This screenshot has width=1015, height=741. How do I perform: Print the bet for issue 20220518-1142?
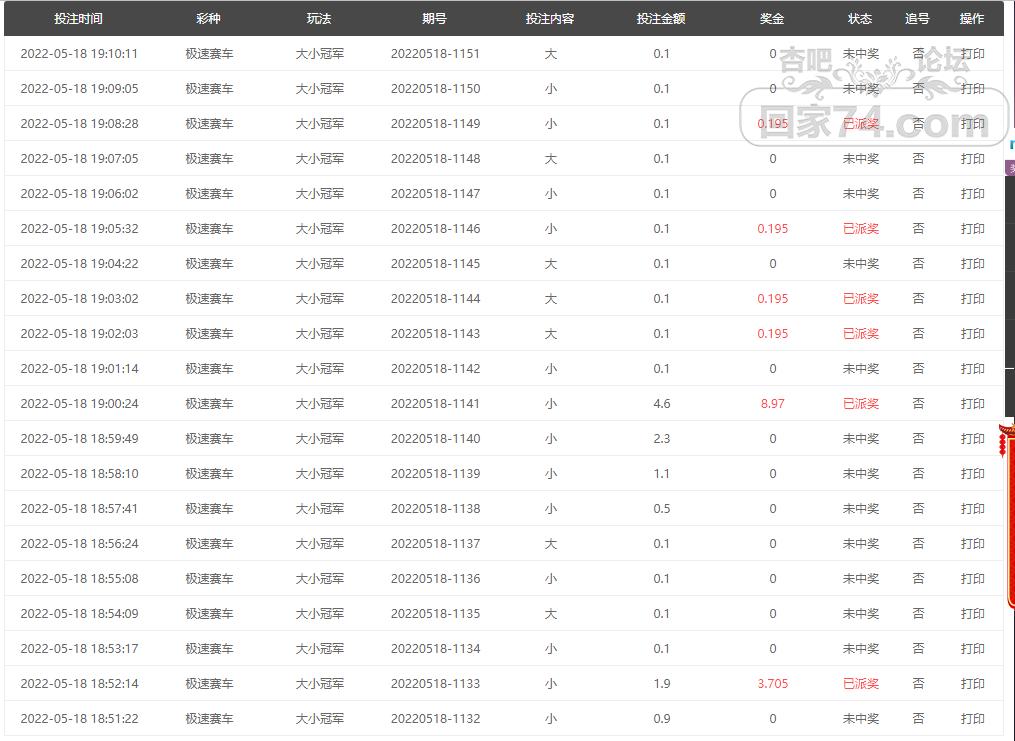point(972,368)
